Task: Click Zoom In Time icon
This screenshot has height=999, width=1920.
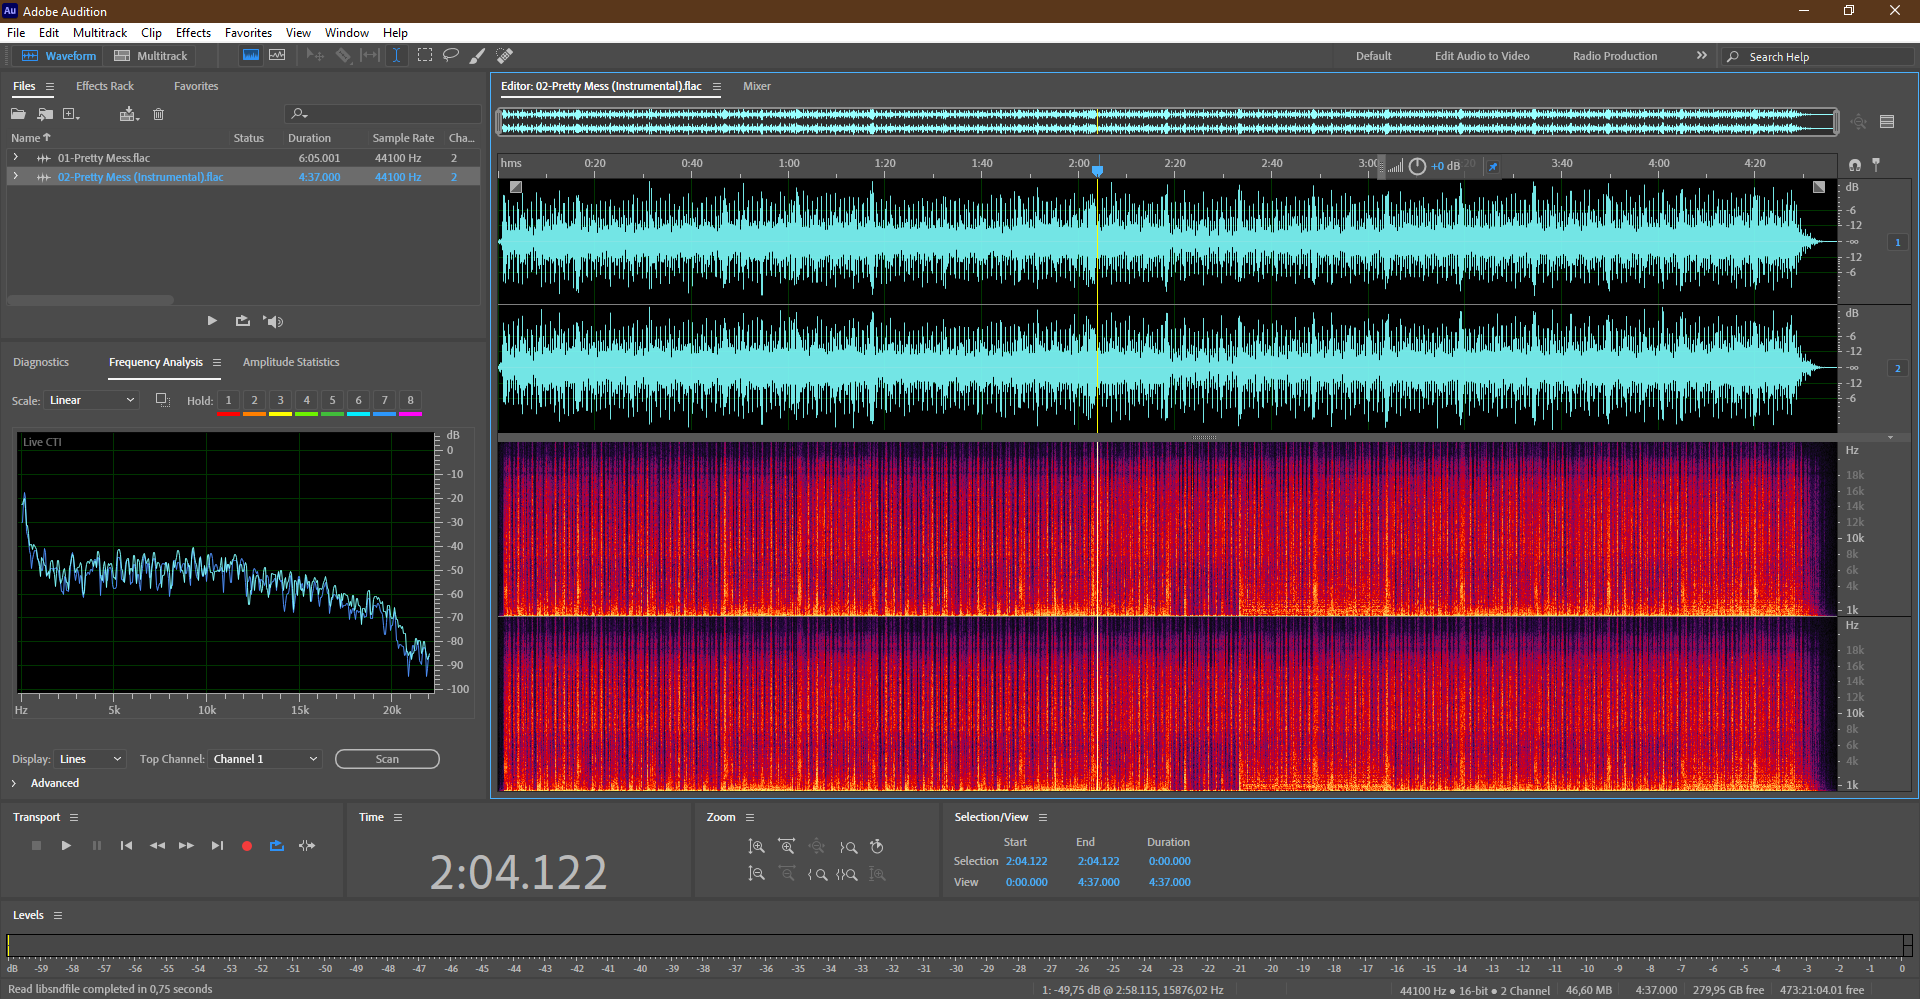Action: tap(787, 847)
